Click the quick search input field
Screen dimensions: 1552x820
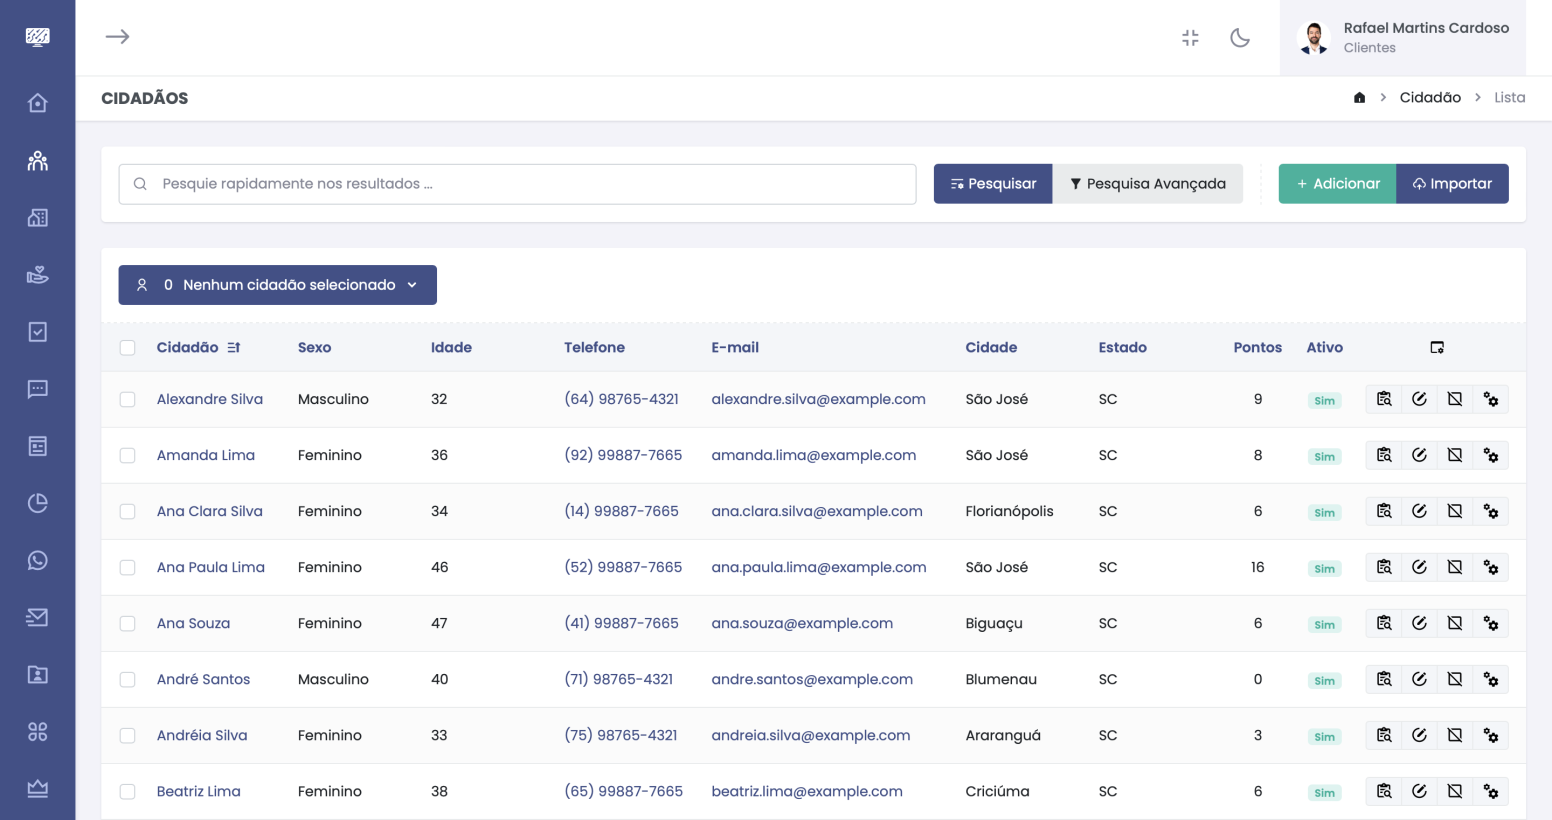tap(517, 184)
